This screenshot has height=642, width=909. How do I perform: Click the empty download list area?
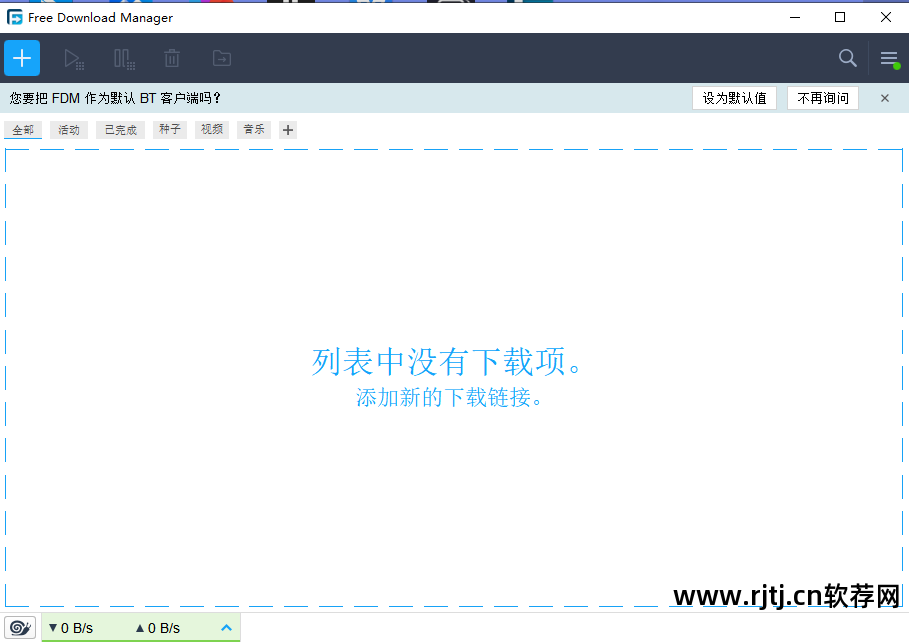(x=452, y=250)
